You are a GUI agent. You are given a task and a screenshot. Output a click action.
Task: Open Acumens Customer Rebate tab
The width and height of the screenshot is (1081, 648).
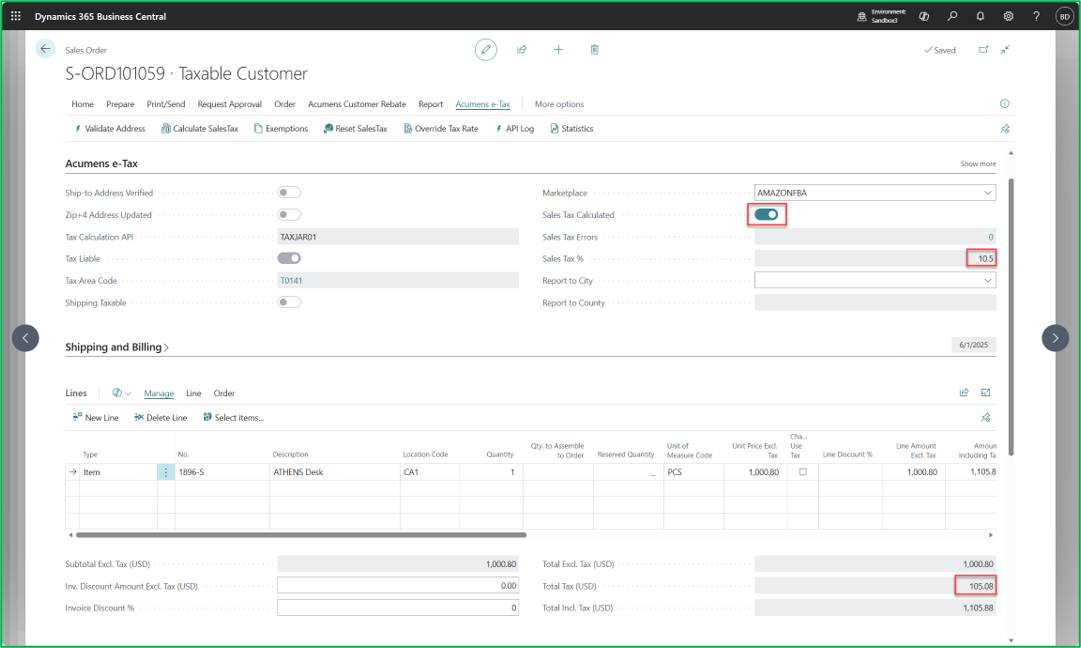click(356, 104)
